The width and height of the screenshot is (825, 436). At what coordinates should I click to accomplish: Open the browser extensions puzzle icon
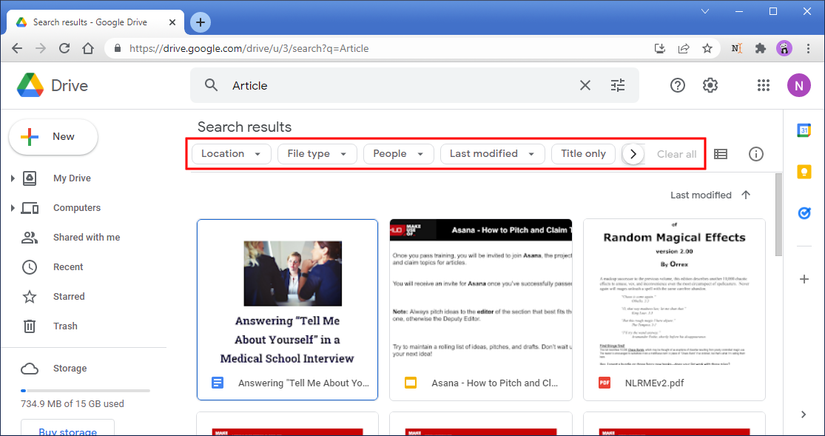pyautogui.click(x=760, y=48)
